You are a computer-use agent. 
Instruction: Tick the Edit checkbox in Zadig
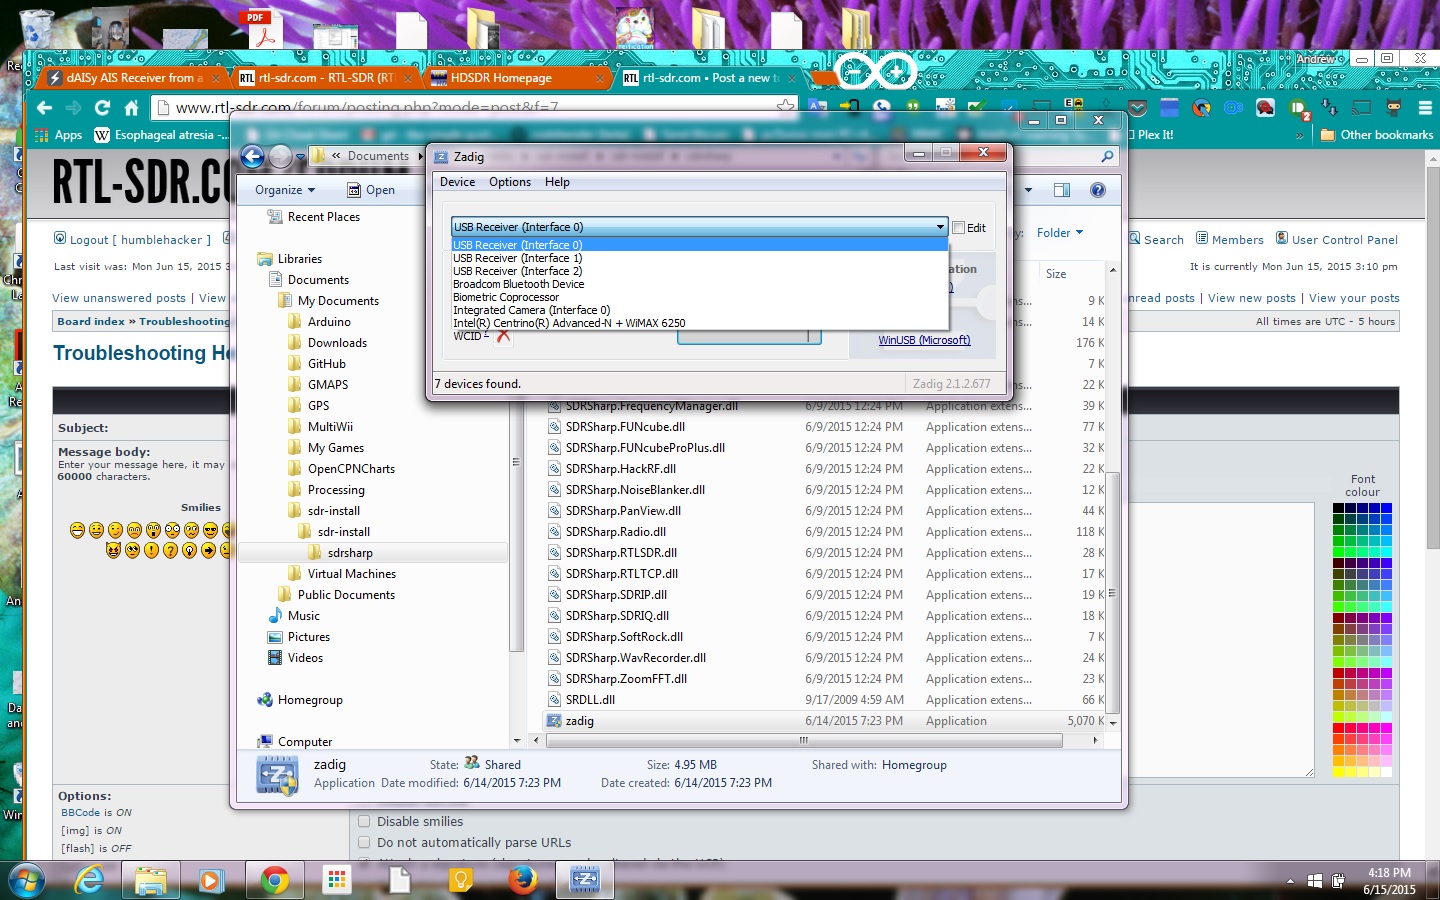[x=959, y=228]
